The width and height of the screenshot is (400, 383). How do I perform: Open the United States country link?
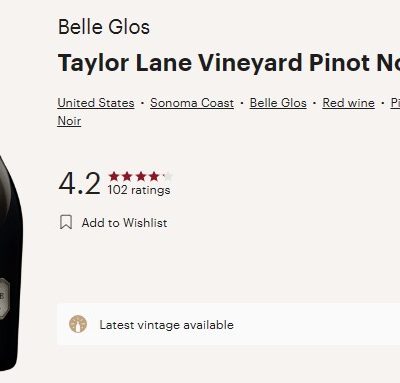(96, 103)
